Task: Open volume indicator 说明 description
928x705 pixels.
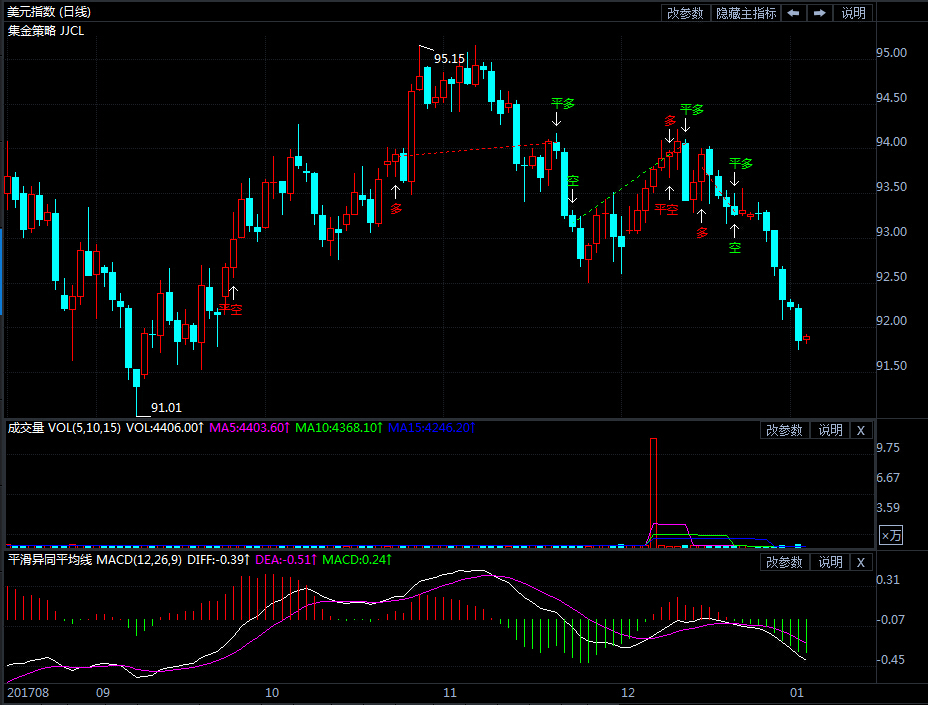Action: coord(830,430)
